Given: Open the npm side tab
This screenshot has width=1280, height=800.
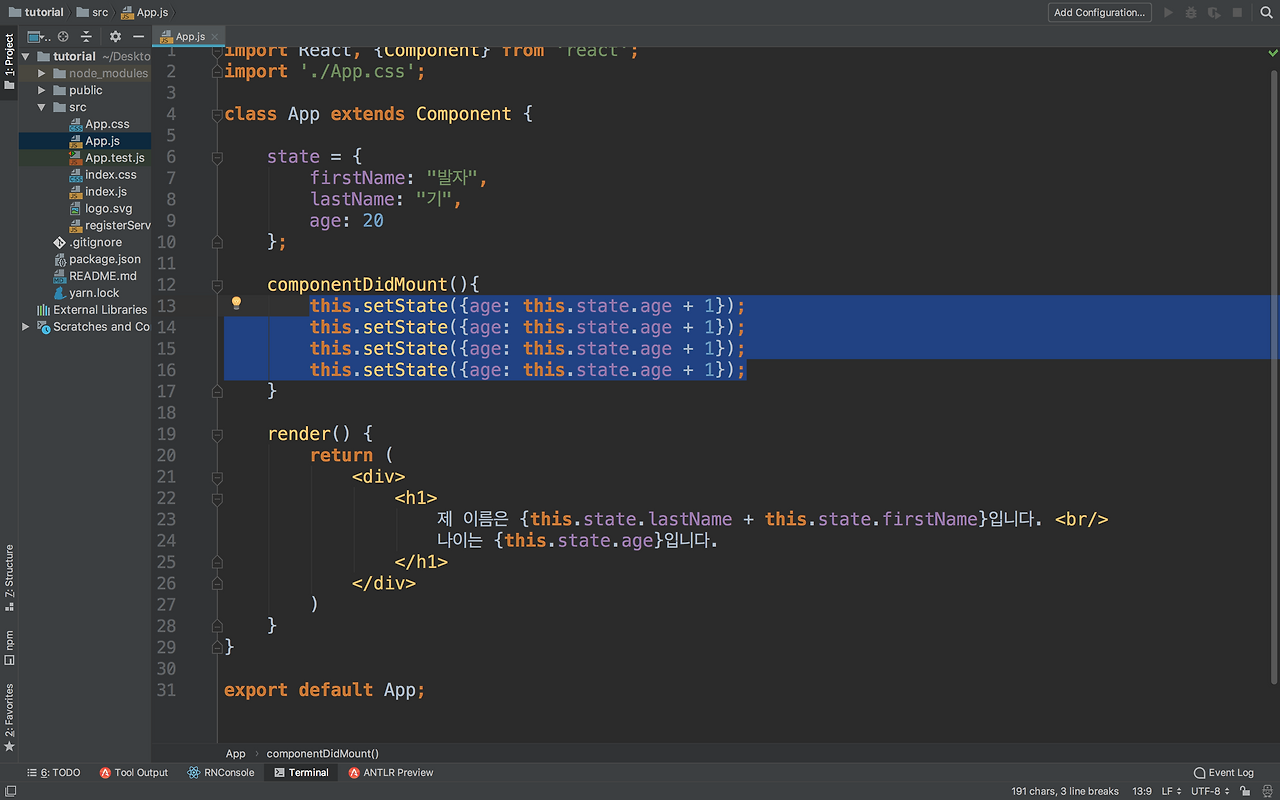Looking at the screenshot, I should (x=9, y=646).
